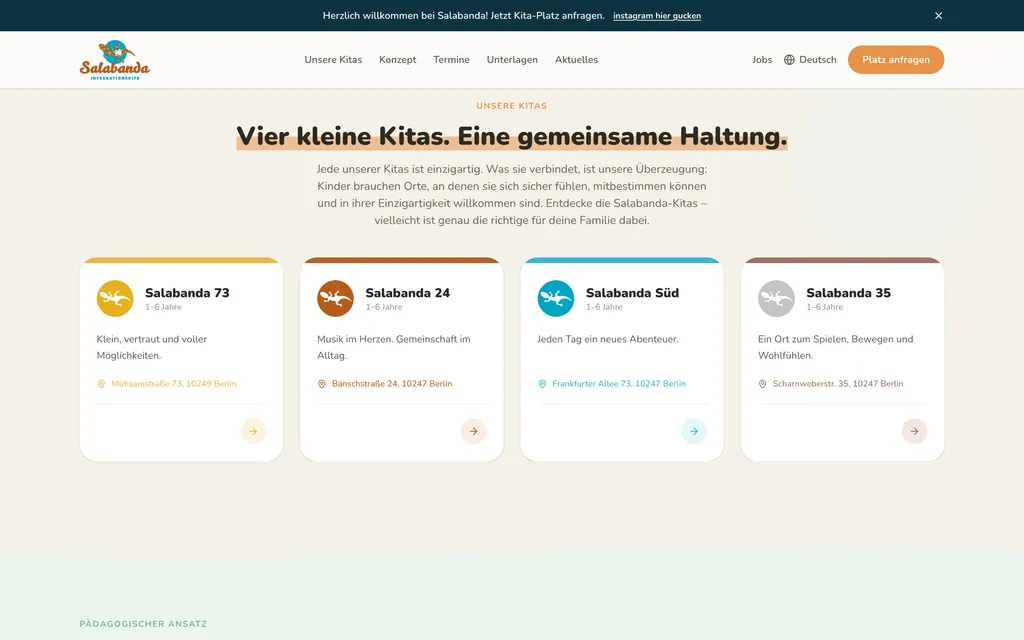Select address 'Bänschstraße 24, 10247 Berlin'
Viewport: 1024px width, 640px height.
click(392, 383)
